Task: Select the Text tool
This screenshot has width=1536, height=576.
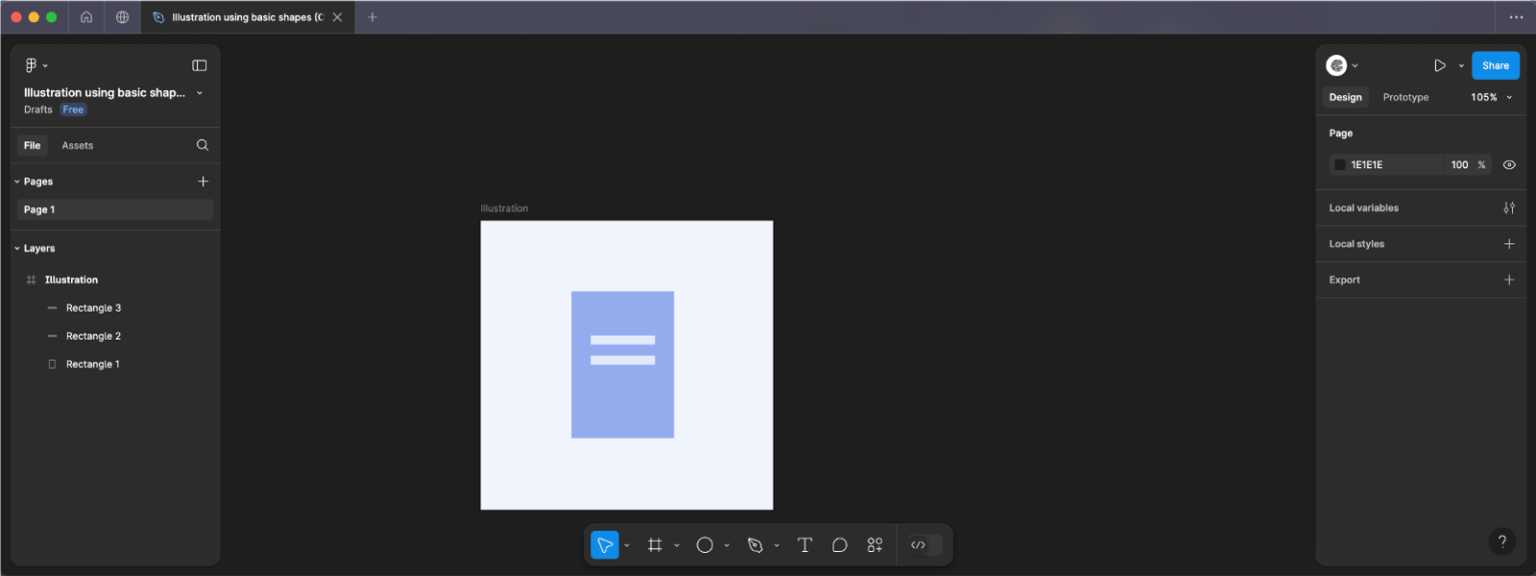Action: coord(805,545)
